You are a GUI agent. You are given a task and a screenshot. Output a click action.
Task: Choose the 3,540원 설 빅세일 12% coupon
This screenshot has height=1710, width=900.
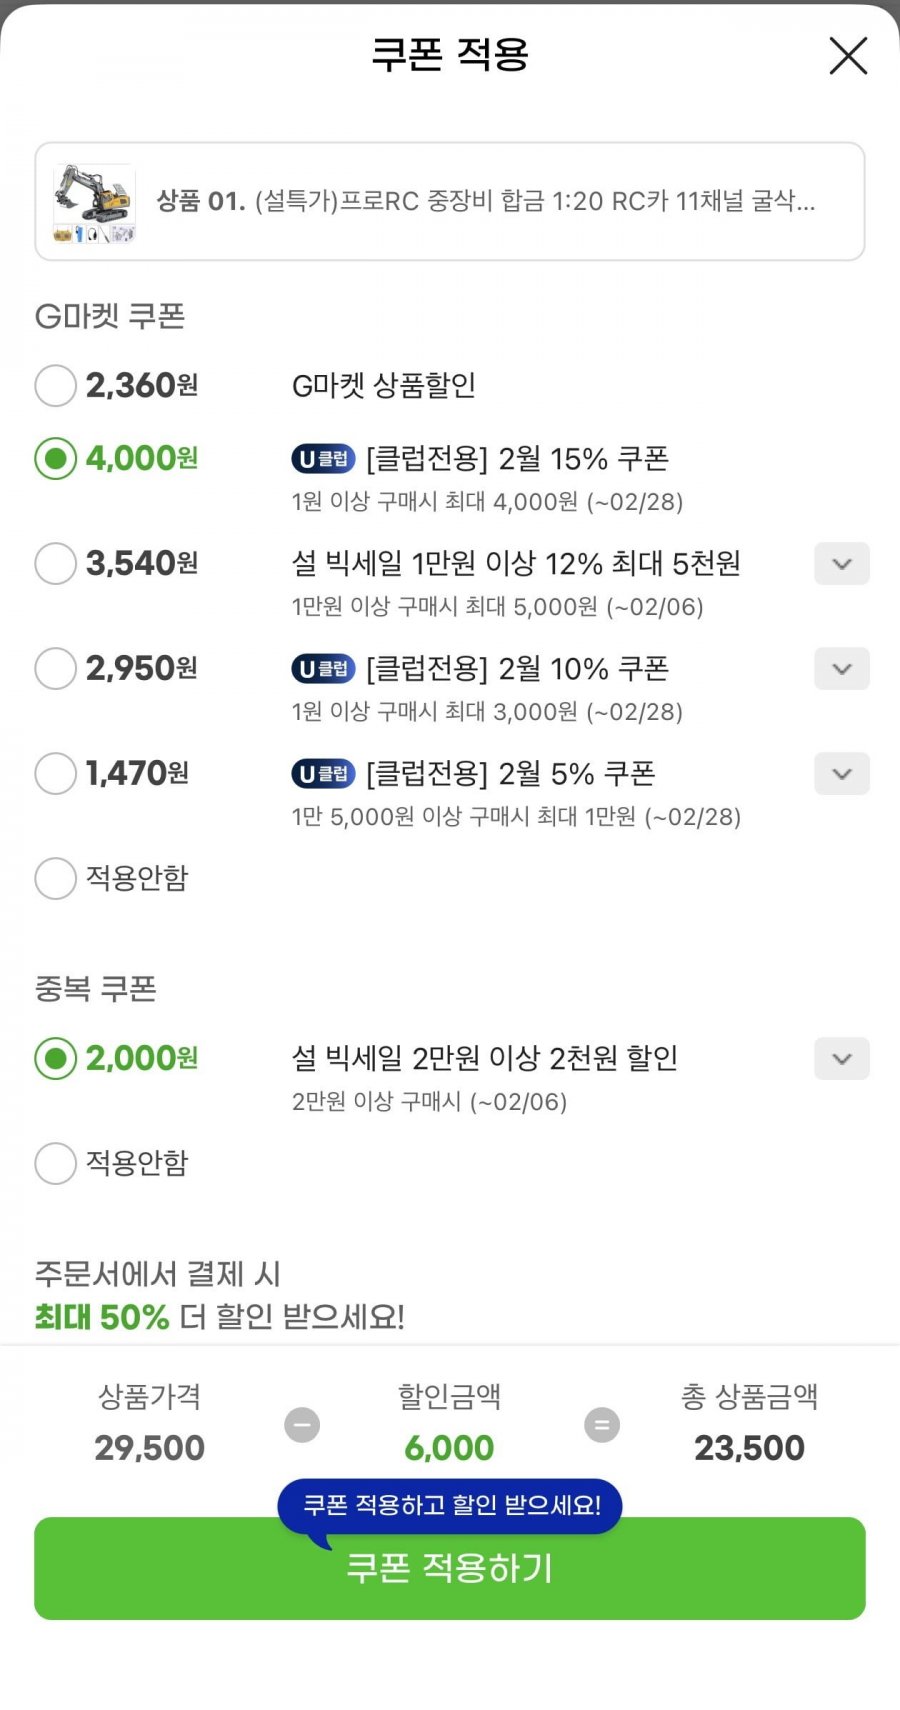(x=56, y=564)
